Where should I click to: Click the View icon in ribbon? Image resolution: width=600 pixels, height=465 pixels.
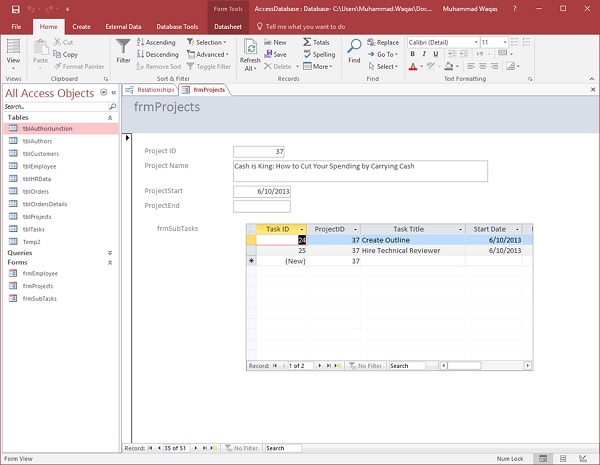tap(13, 47)
